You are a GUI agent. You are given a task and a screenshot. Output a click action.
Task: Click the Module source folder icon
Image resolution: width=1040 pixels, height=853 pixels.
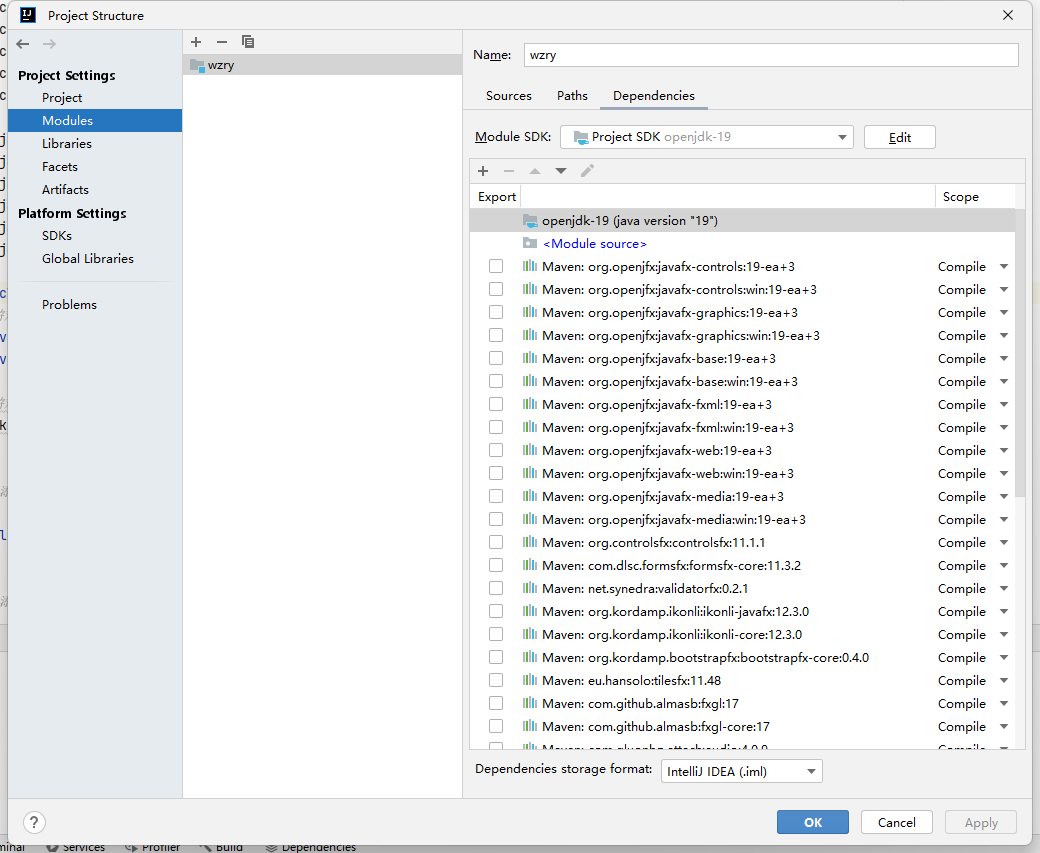(x=529, y=243)
